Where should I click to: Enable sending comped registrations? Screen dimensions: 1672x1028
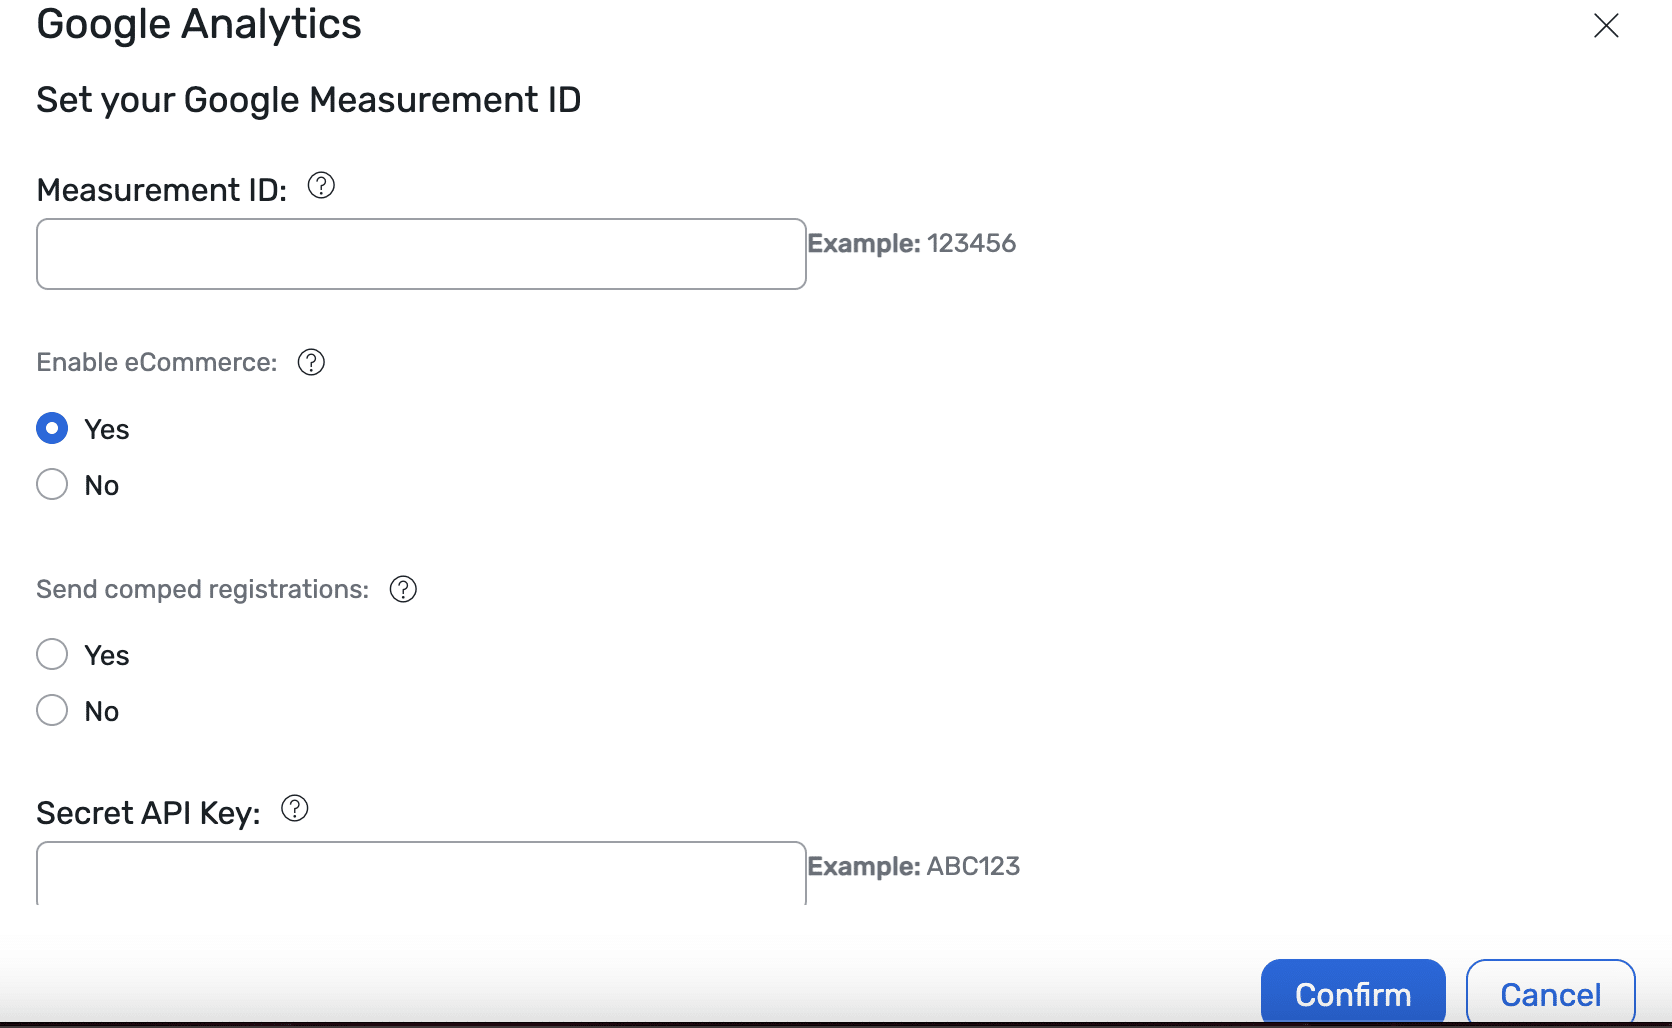51,654
